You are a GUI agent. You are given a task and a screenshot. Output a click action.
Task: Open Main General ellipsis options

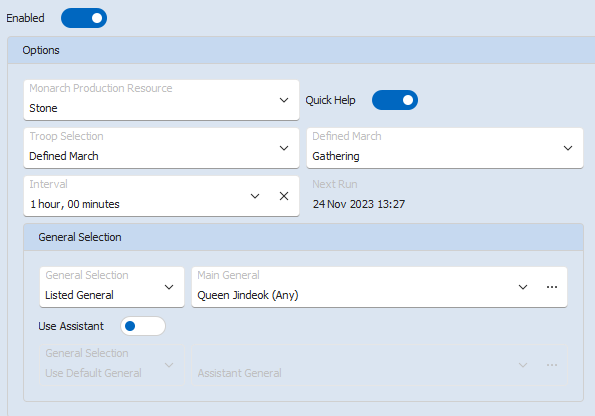point(552,287)
